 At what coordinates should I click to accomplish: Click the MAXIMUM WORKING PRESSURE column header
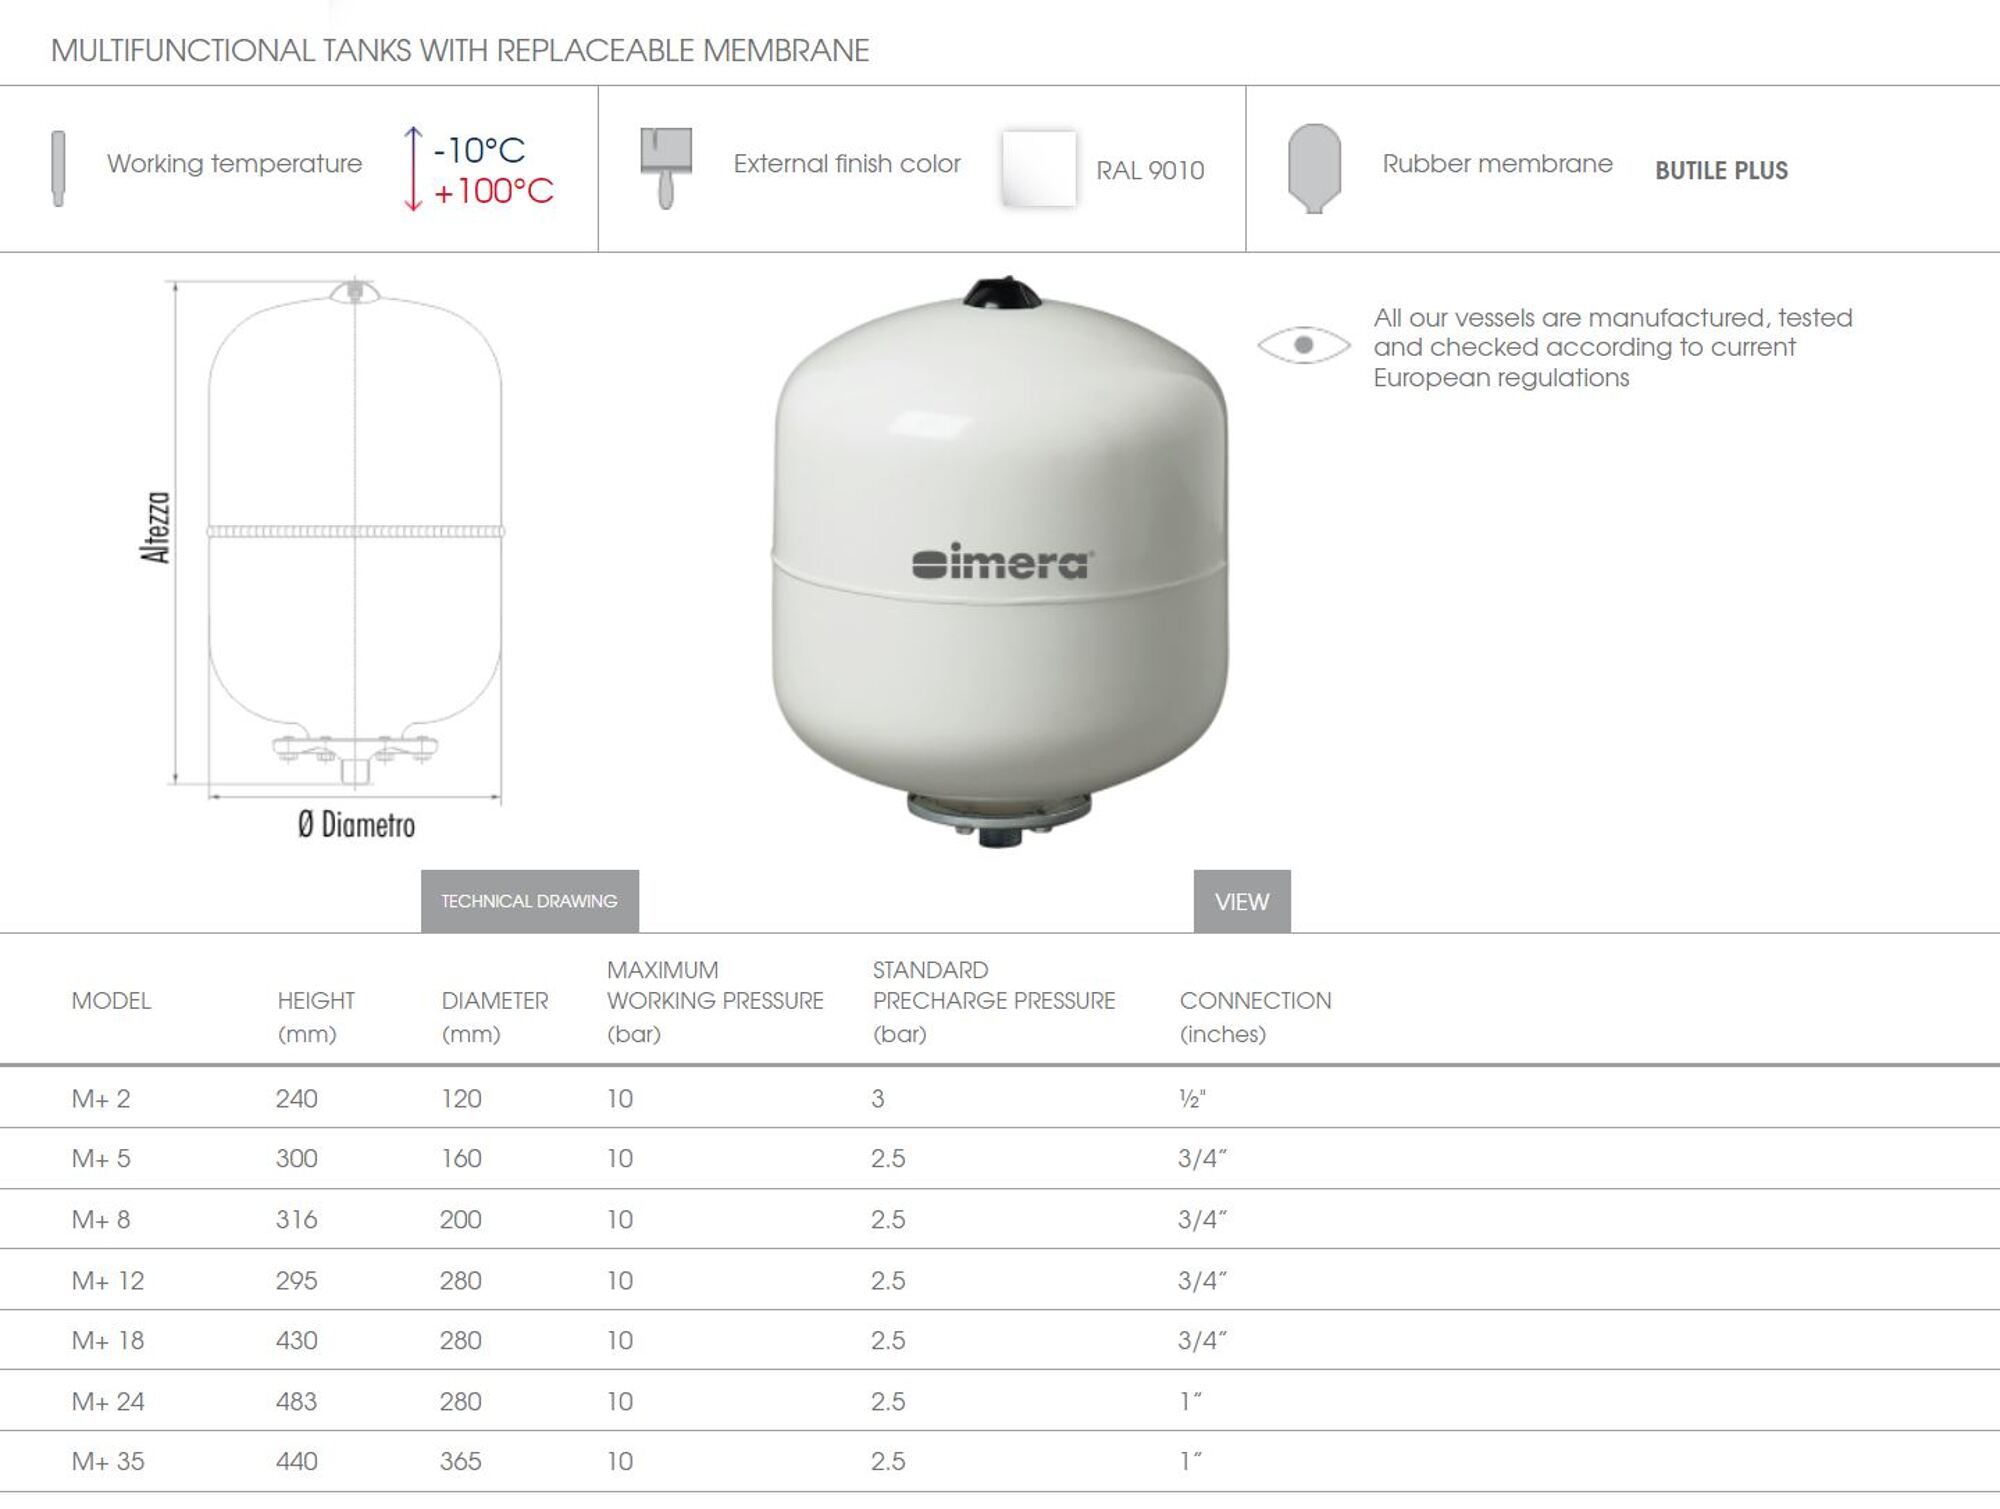(714, 1000)
